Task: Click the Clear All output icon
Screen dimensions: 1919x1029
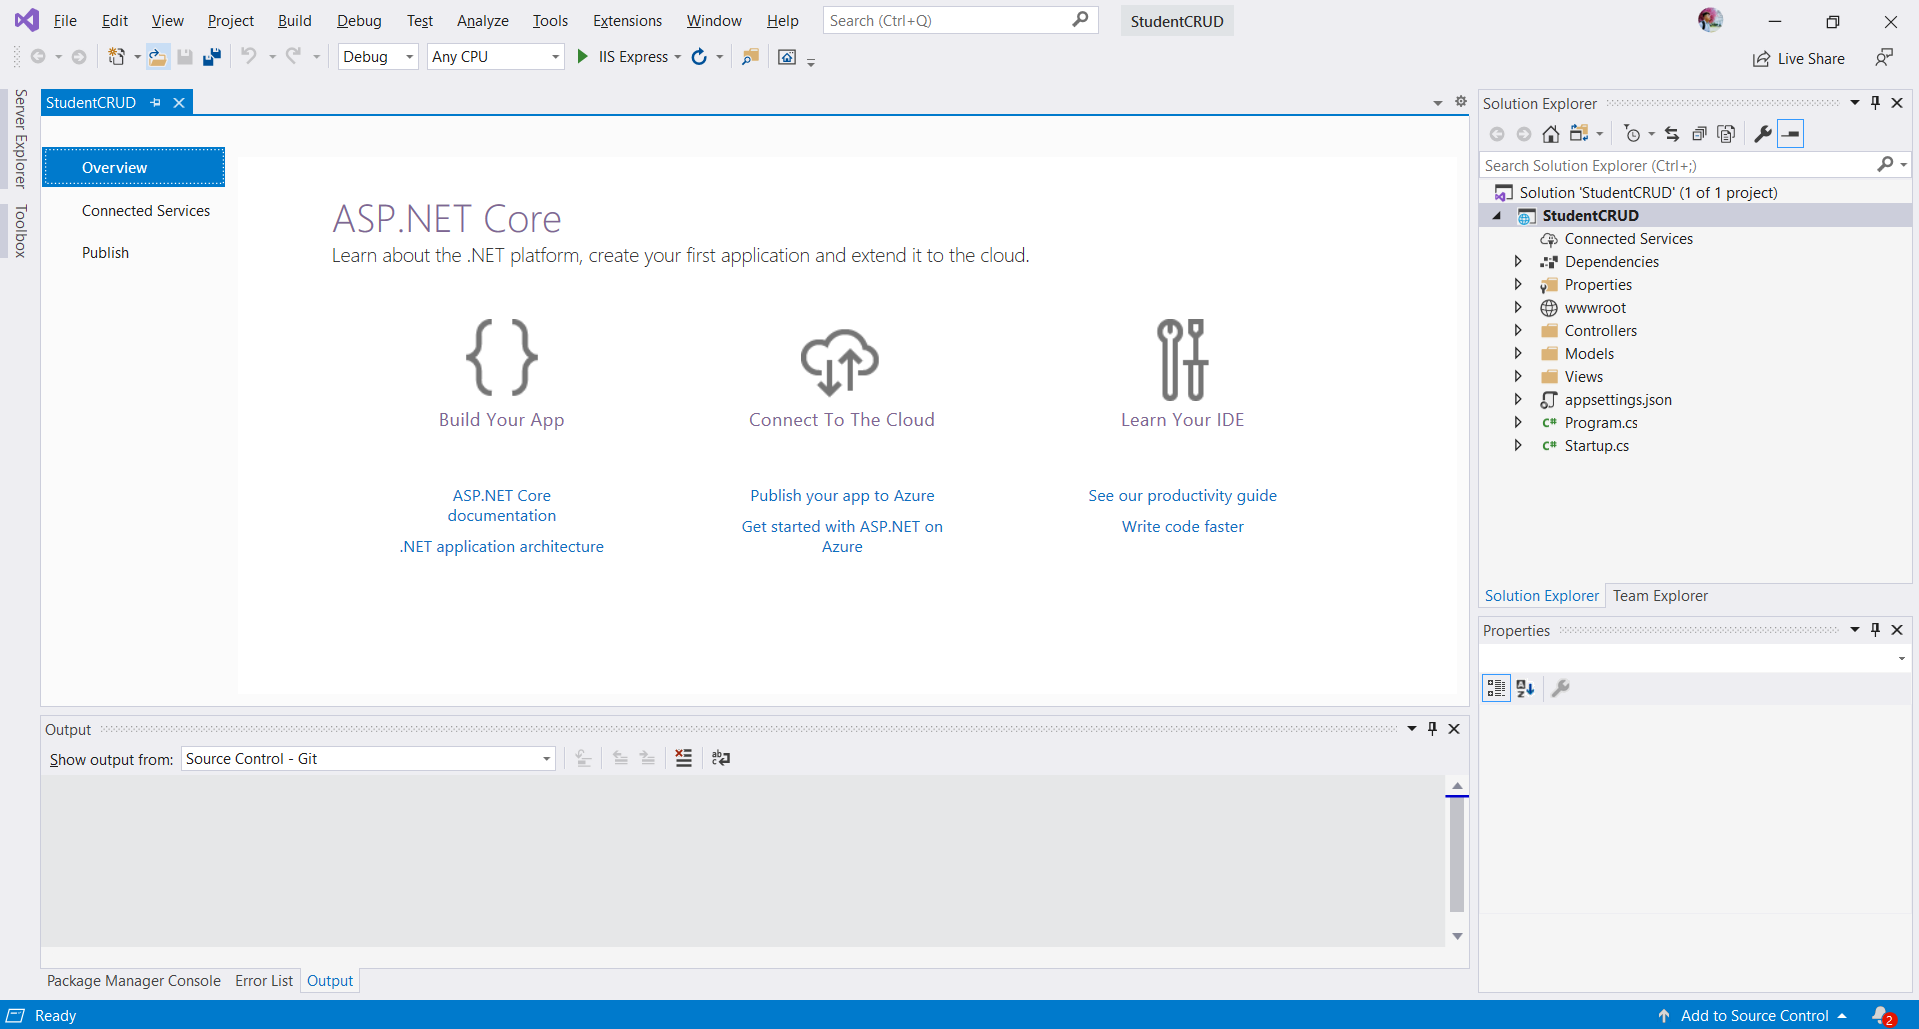Action: pyautogui.click(x=683, y=759)
